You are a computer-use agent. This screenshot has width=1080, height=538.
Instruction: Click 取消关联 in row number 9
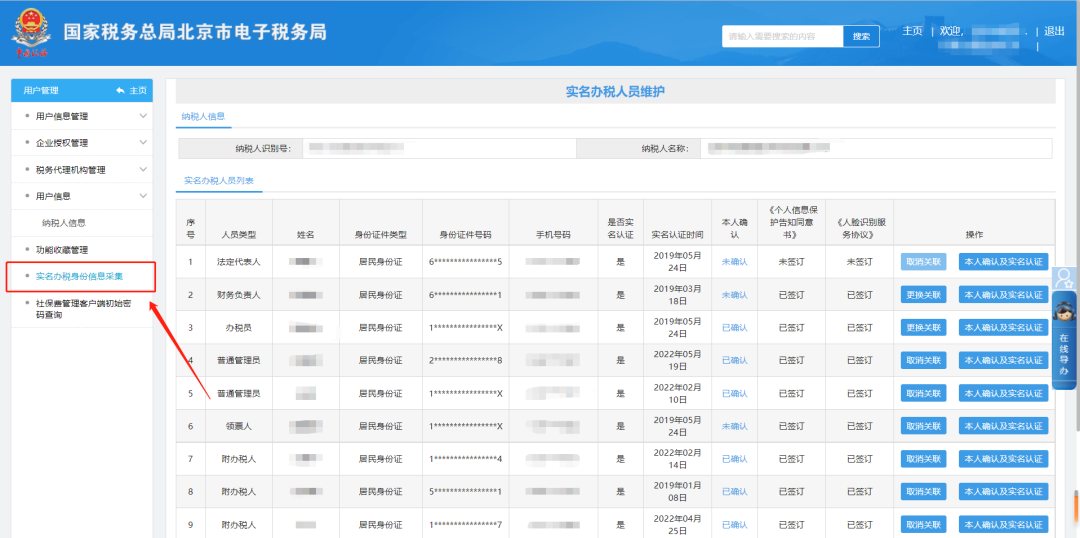[x=924, y=524]
